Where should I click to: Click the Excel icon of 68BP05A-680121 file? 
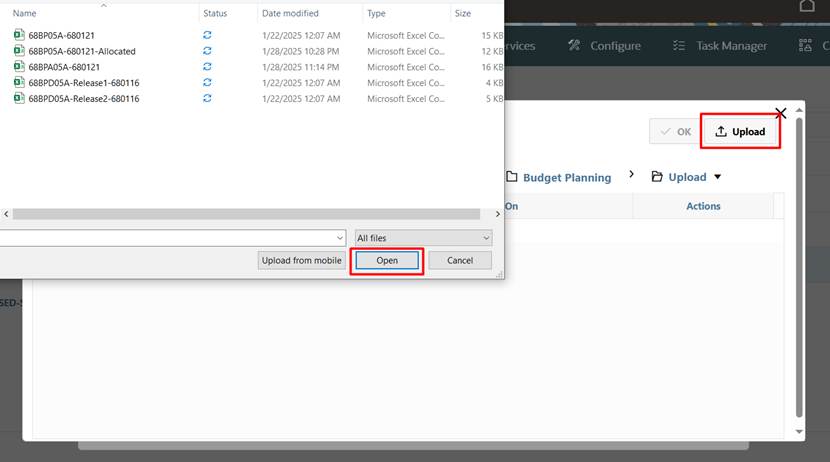tap(19, 35)
